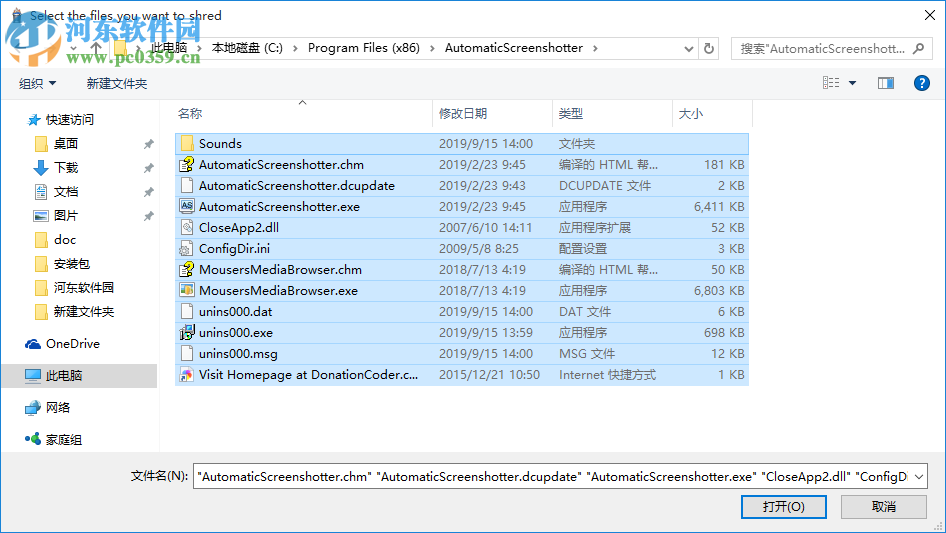The height and width of the screenshot is (533, 946).
Task: Open the 河东软件园 folder in sidebar
Action: (x=84, y=287)
